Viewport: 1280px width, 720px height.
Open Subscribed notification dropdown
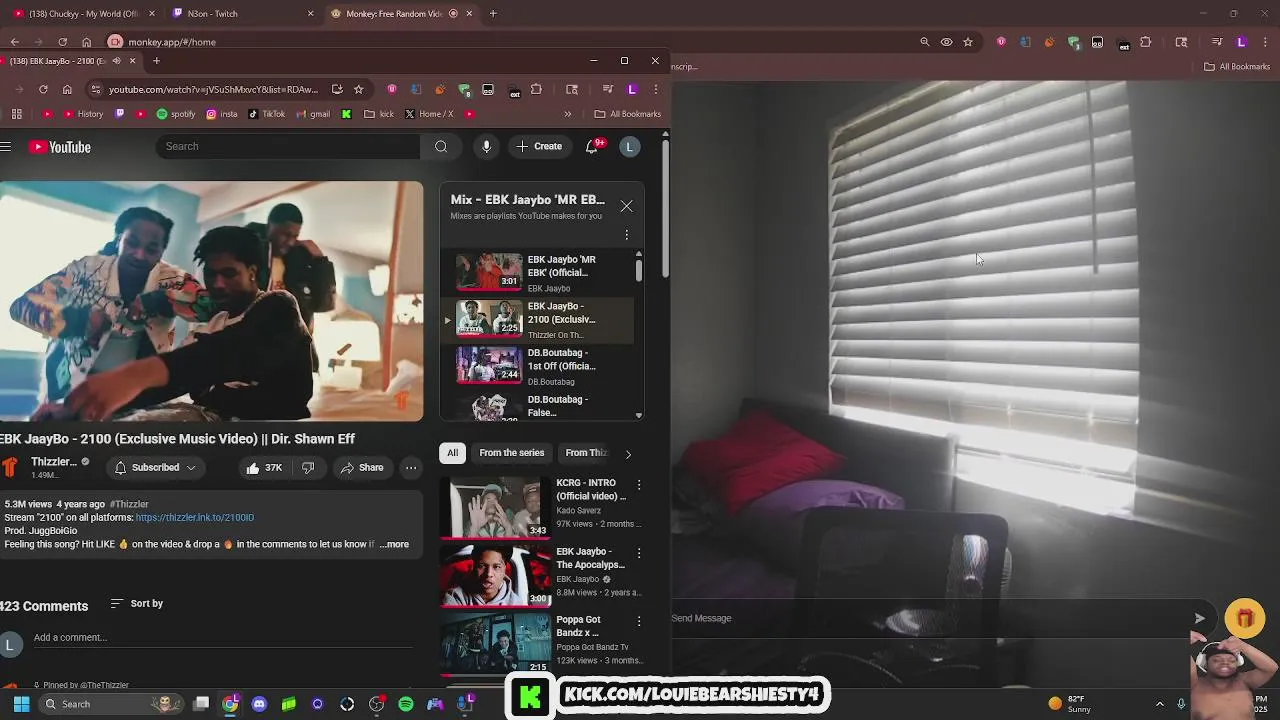pos(155,468)
